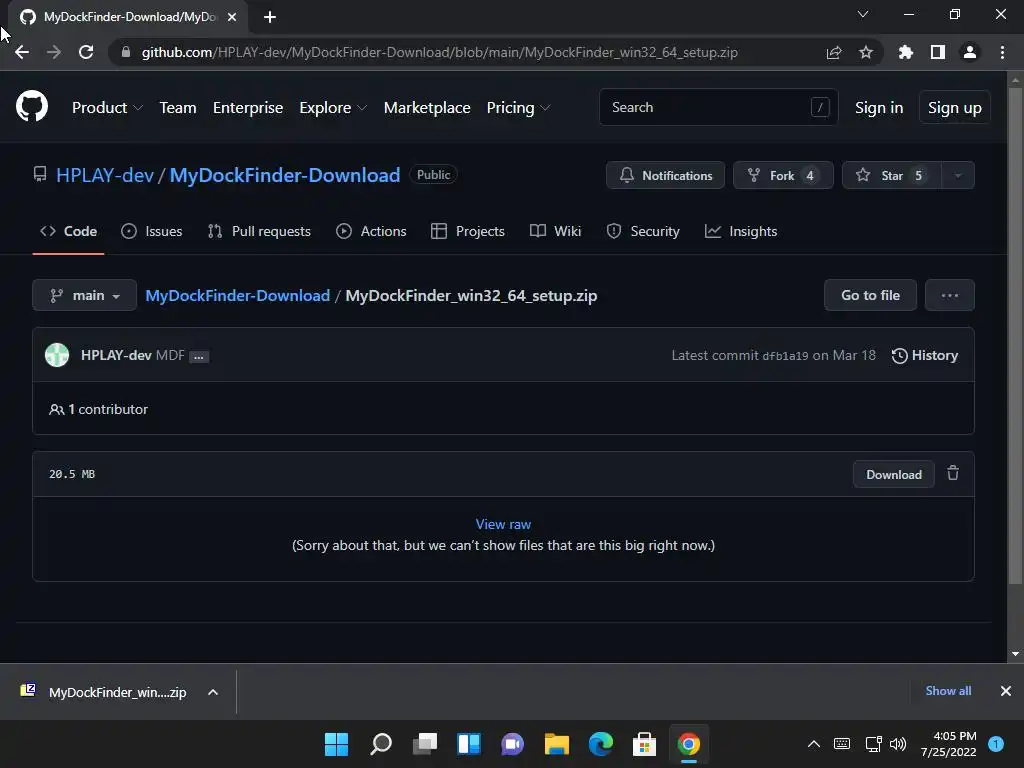Open the Insights tab

point(741,231)
